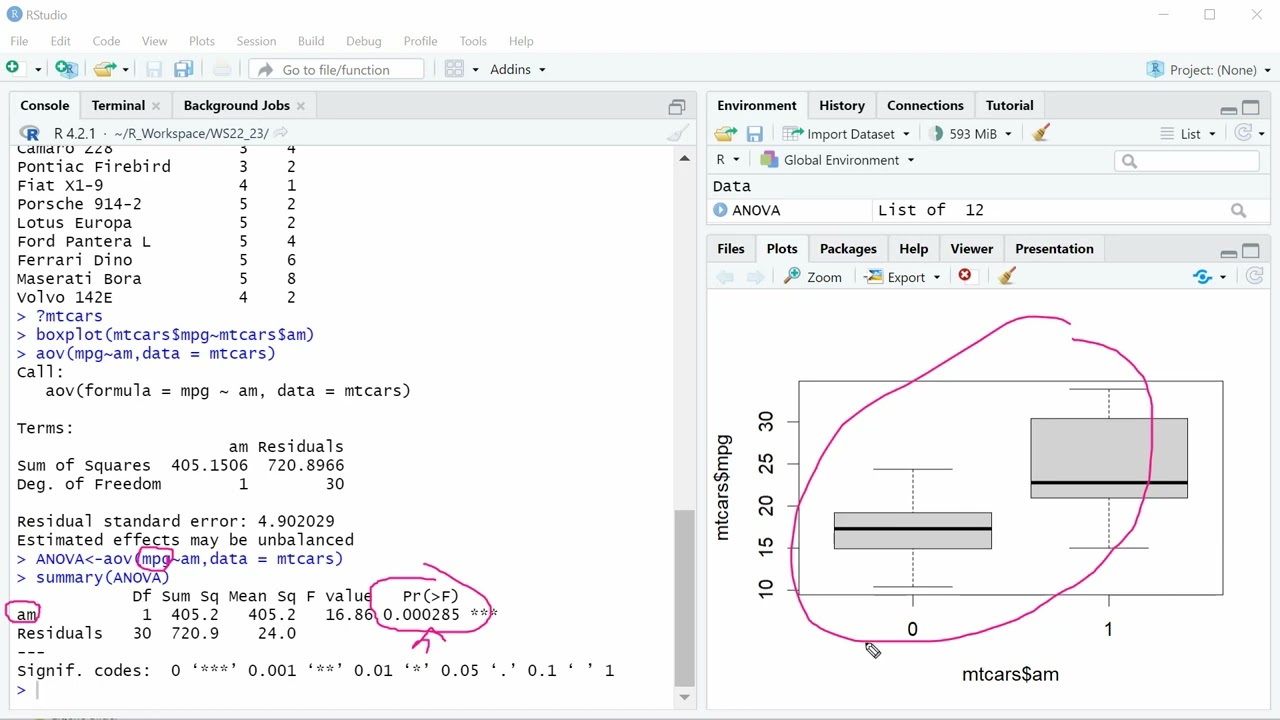Click the create new project icon

[66, 69]
